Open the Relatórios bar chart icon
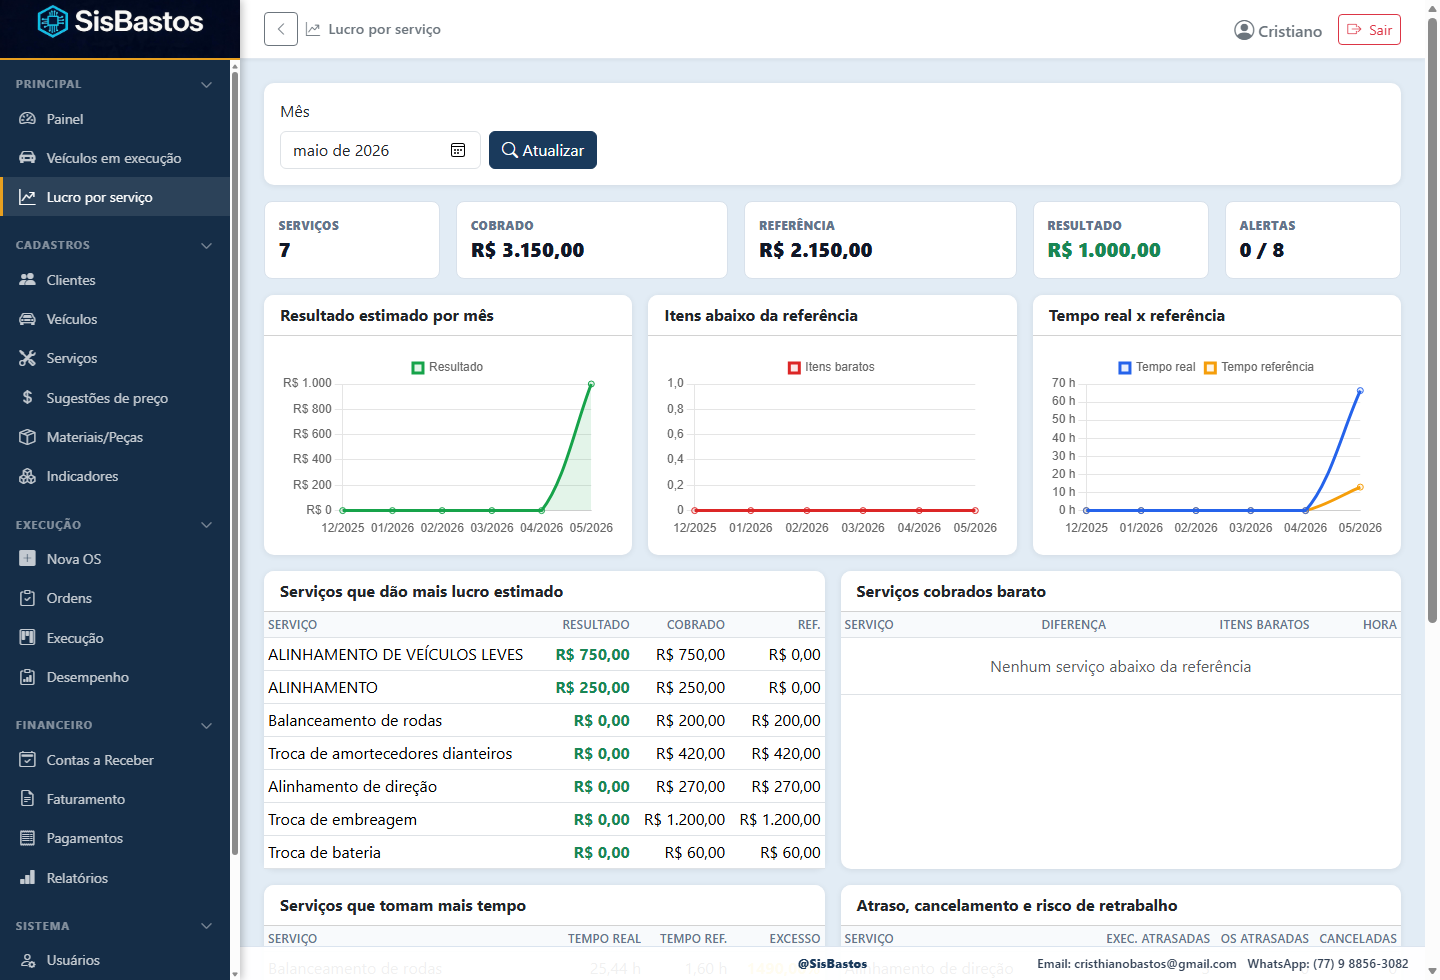This screenshot has width=1440, height=980. click(x=28, y=878)
